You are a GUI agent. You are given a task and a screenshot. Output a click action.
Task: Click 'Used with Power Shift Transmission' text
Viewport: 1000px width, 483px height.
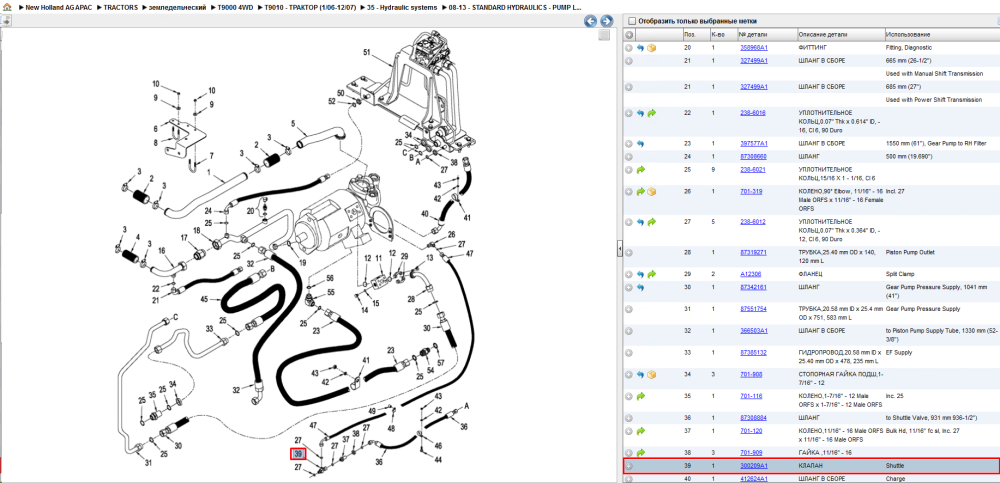pyautogui.click(x=932, y=100)
